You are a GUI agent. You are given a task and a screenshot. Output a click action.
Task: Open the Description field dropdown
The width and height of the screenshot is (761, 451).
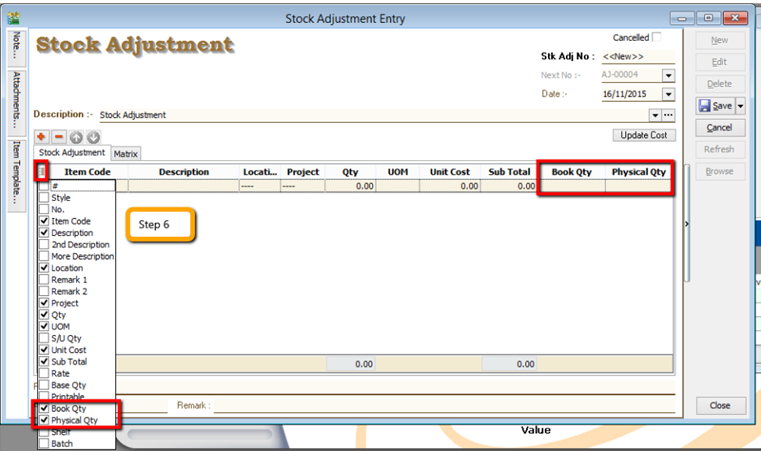pos(654,115)
